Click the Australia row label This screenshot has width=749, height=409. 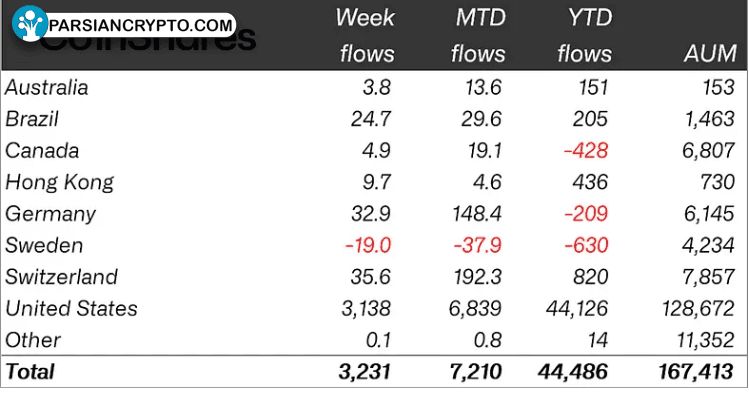coord(47,88)
